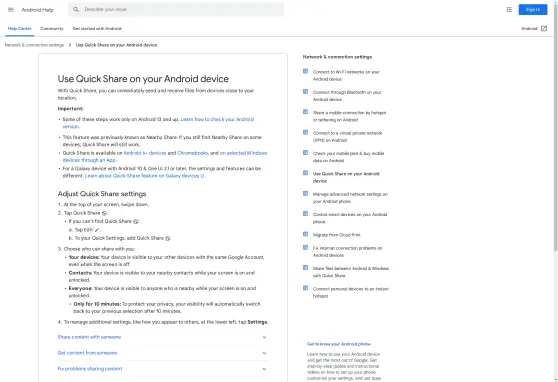Click the breadcrumb chevron separator icon
The image size is (558, 382).
click(x=70, y=45)
